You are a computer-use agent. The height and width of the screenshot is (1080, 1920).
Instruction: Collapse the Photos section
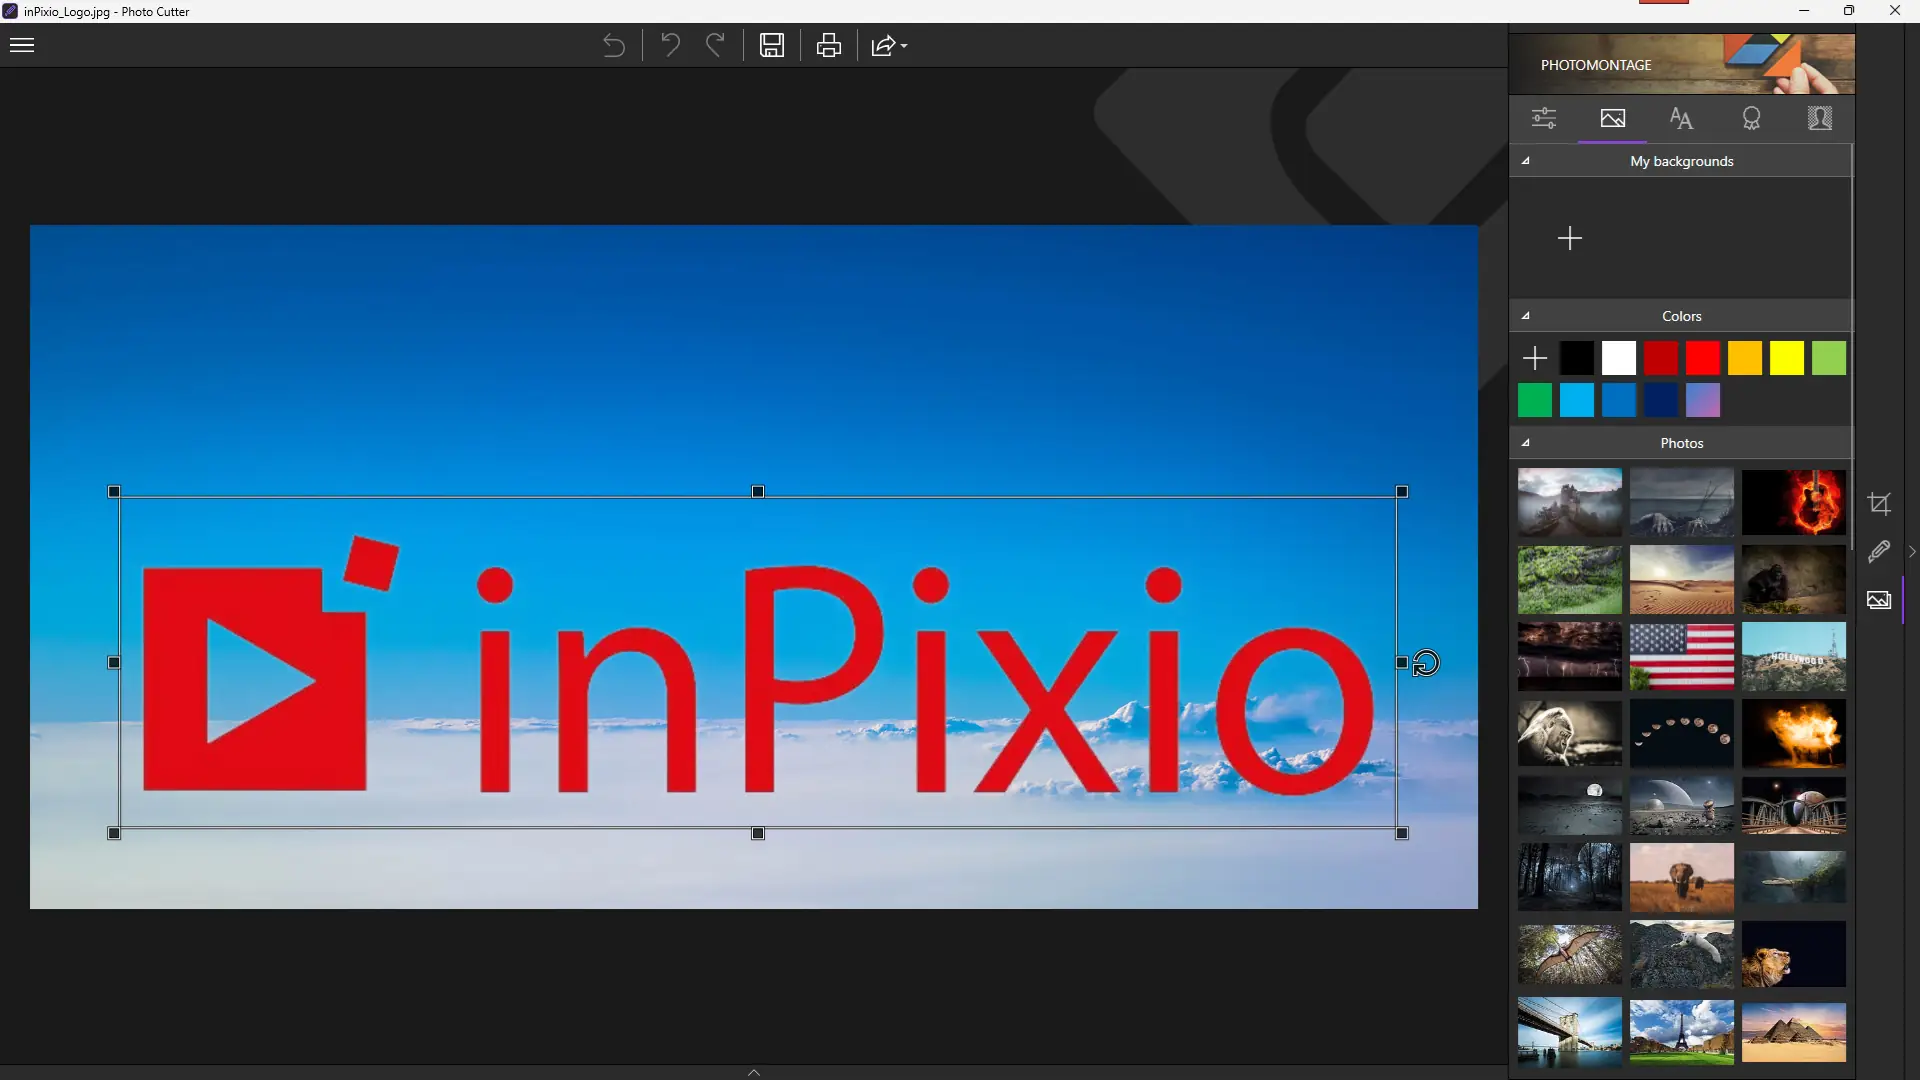click(1526, 443)
